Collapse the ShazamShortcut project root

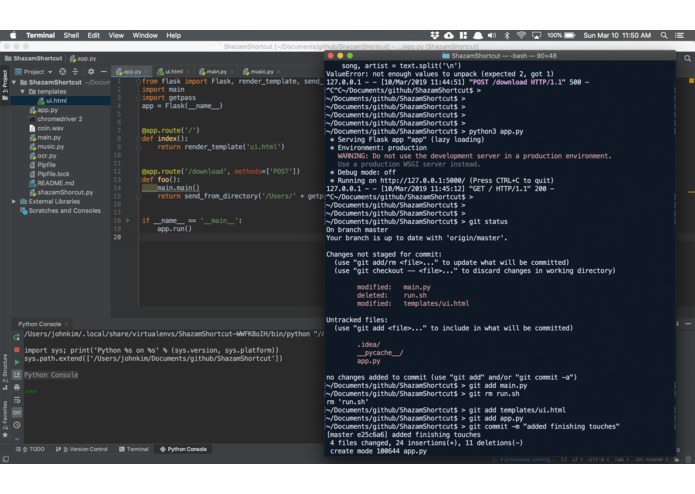click(x=14, y=82)
